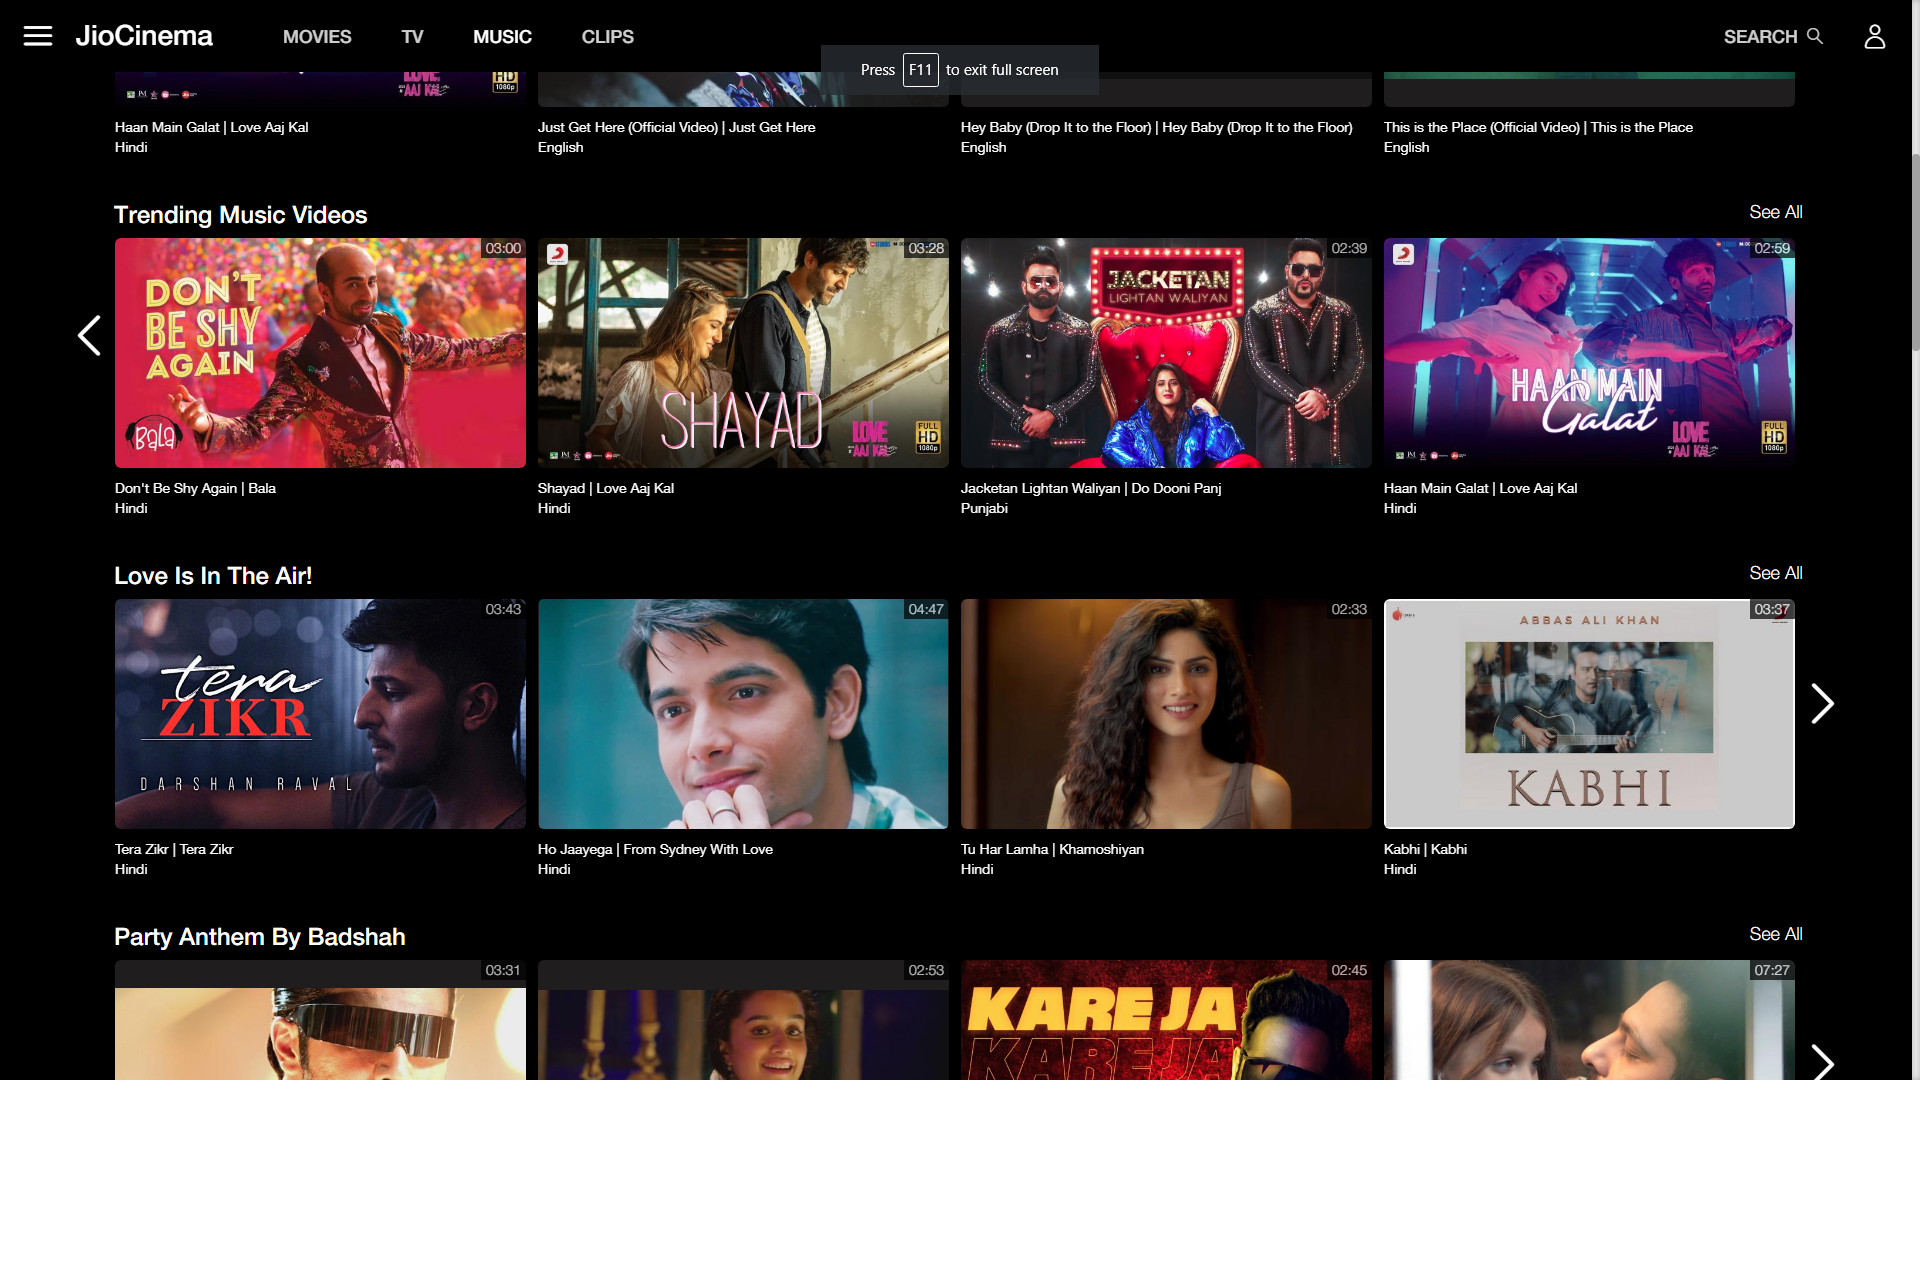1920x1280 pixels.
Task: Show next Party Anthem By Badshah videos
Action: pos(1822,1062)
